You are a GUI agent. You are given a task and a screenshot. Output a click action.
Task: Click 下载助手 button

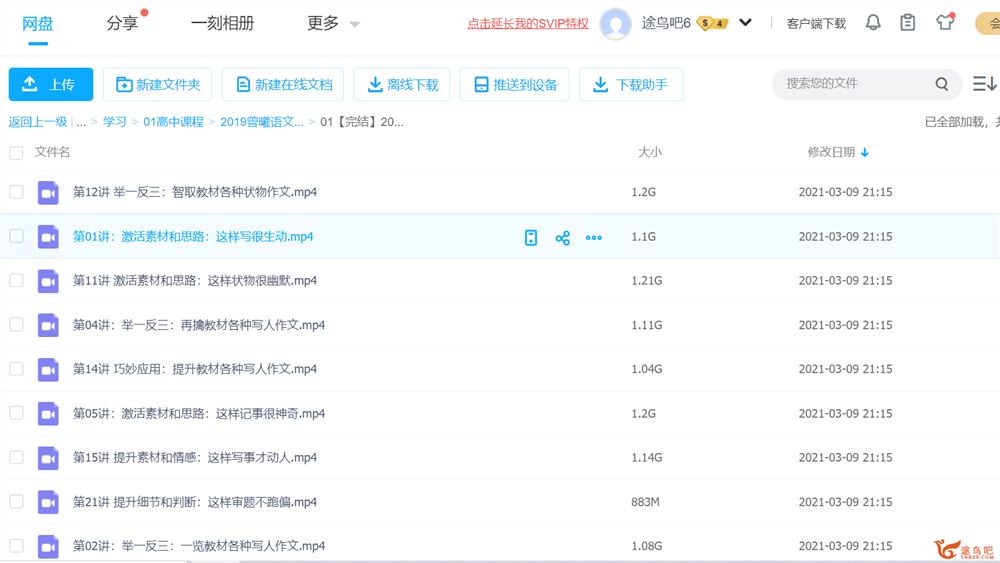point(631,84)
